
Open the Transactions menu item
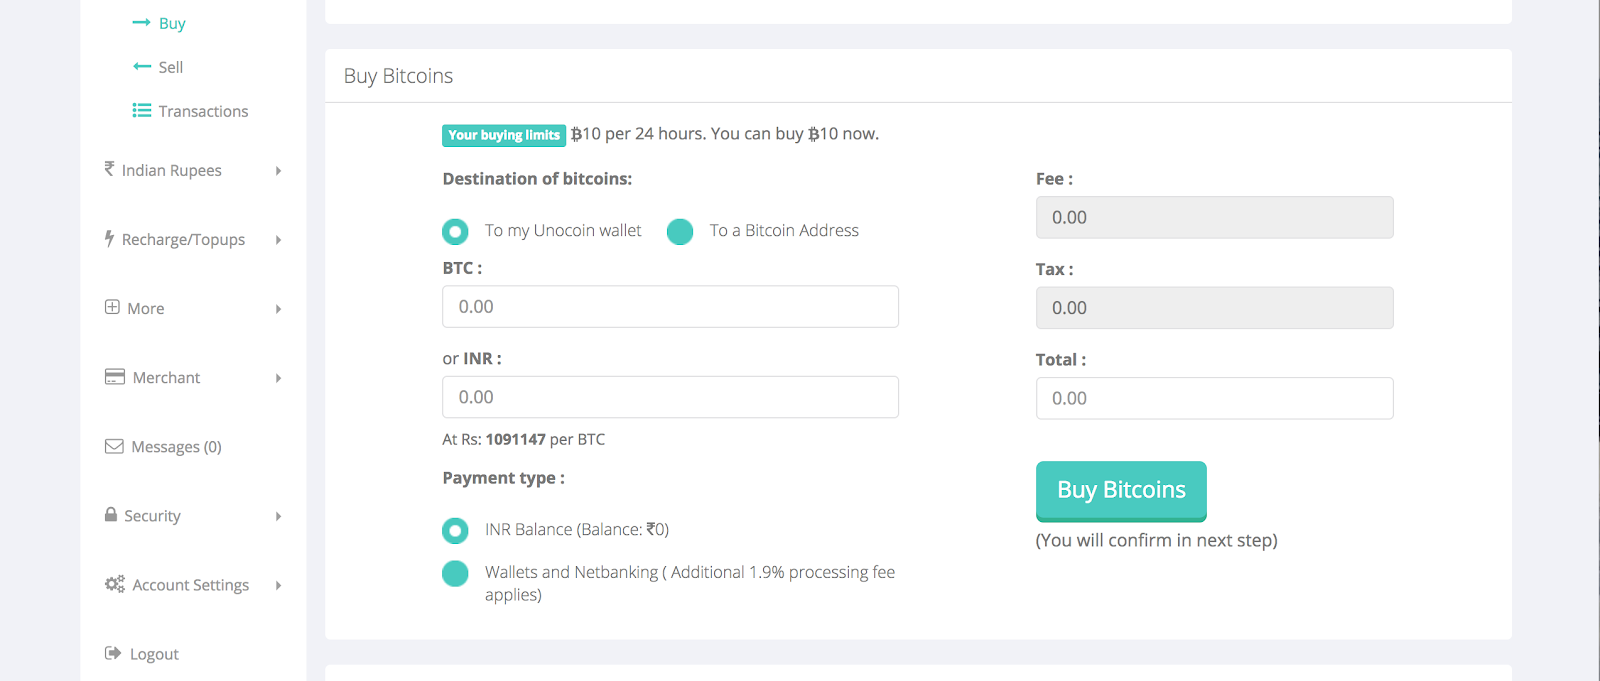[203, 111]
